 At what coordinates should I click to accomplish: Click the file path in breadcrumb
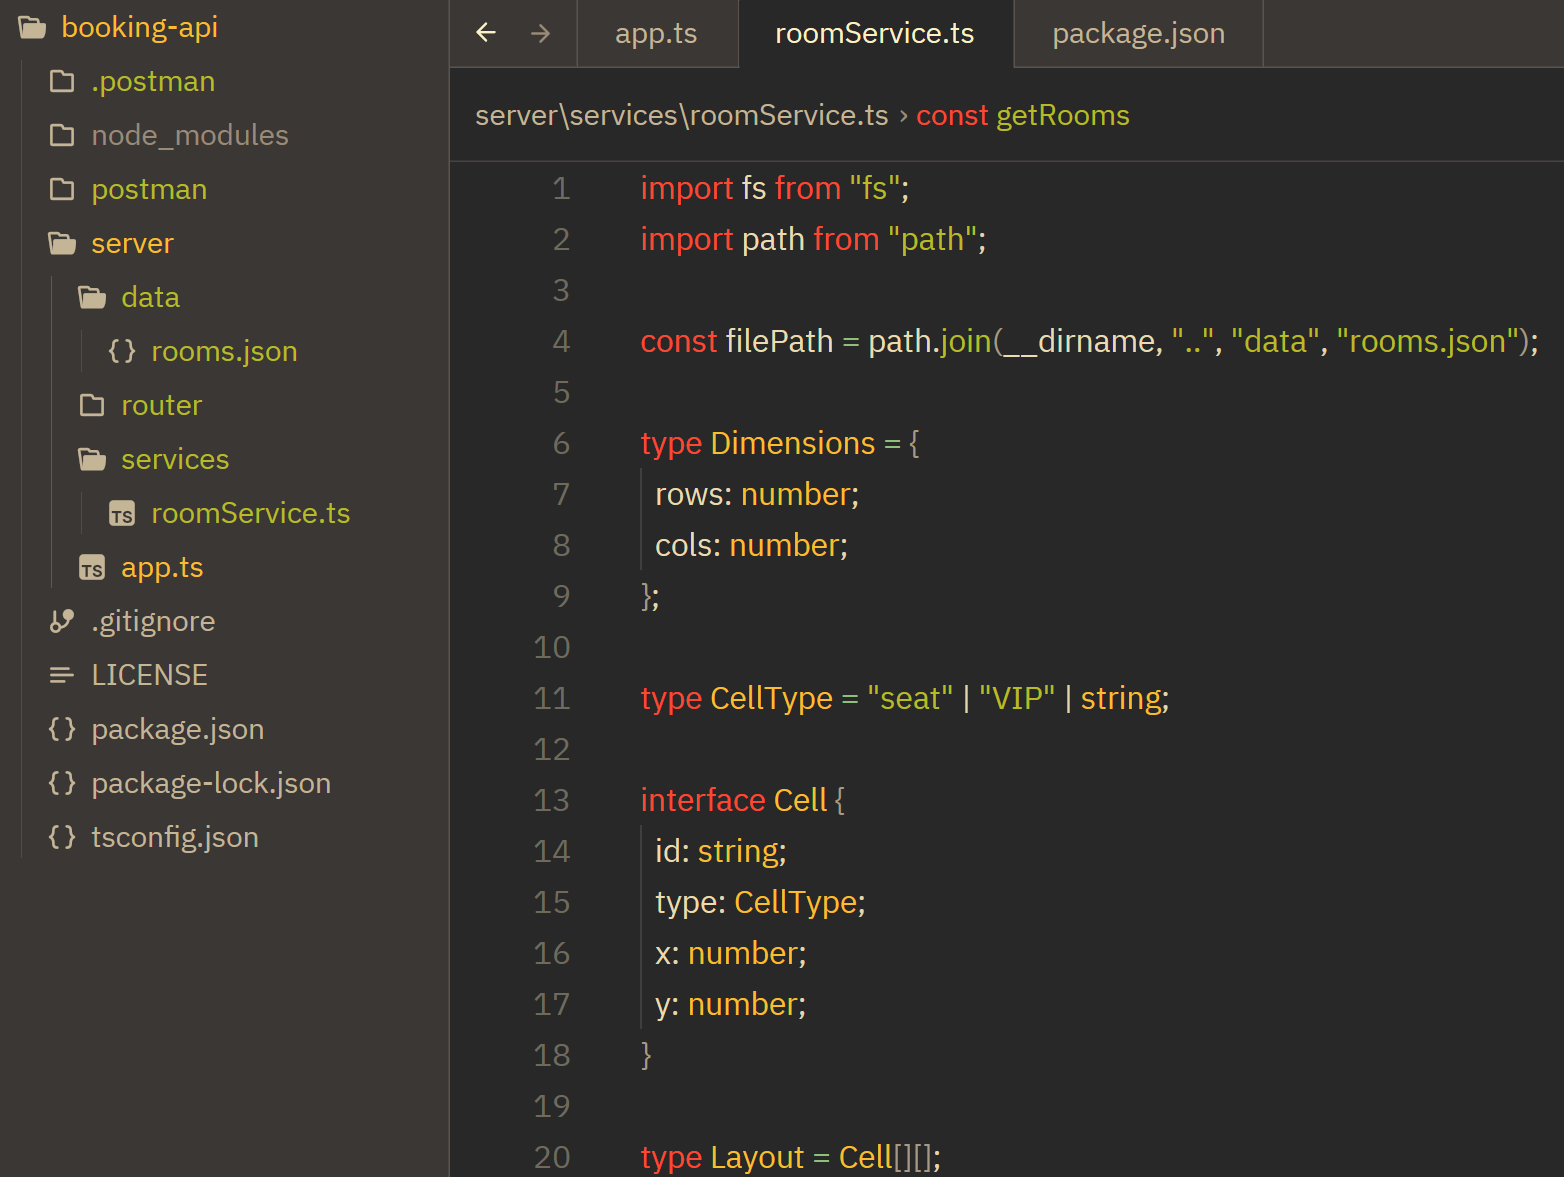coord(681,115)
